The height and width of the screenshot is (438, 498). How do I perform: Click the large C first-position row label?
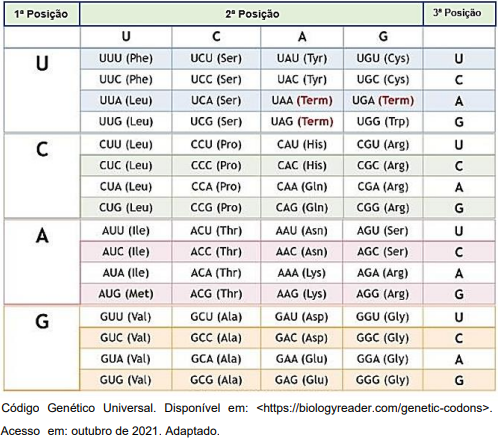click(42, 150)
